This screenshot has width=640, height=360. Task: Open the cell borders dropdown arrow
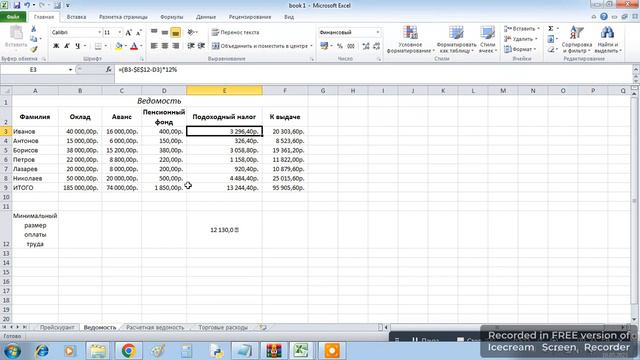pyautogui.click(x=105, y=46)
